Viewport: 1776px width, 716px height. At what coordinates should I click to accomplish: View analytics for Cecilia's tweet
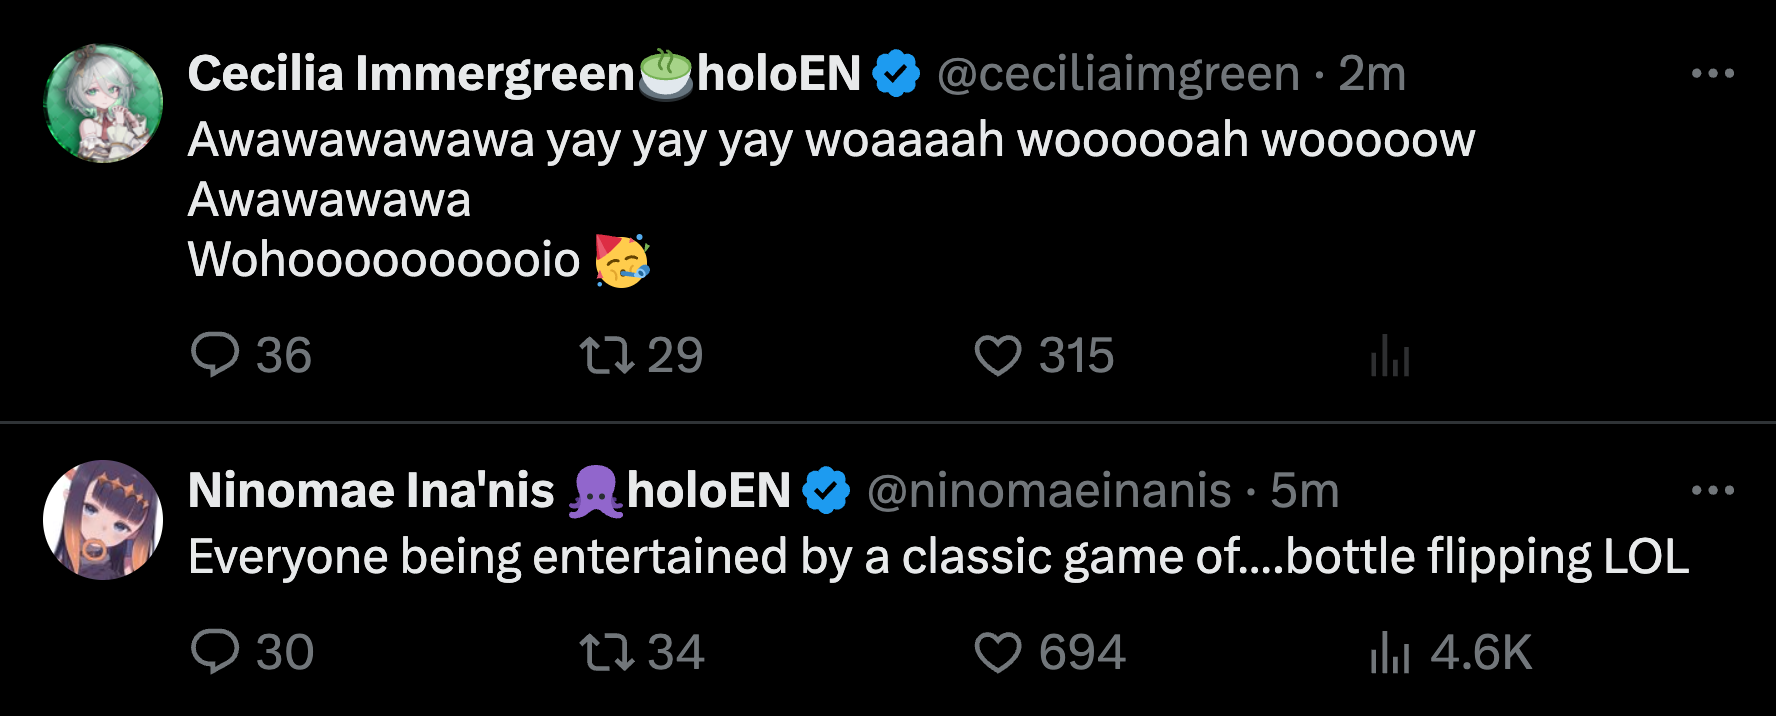click(x=1390, y=355)
